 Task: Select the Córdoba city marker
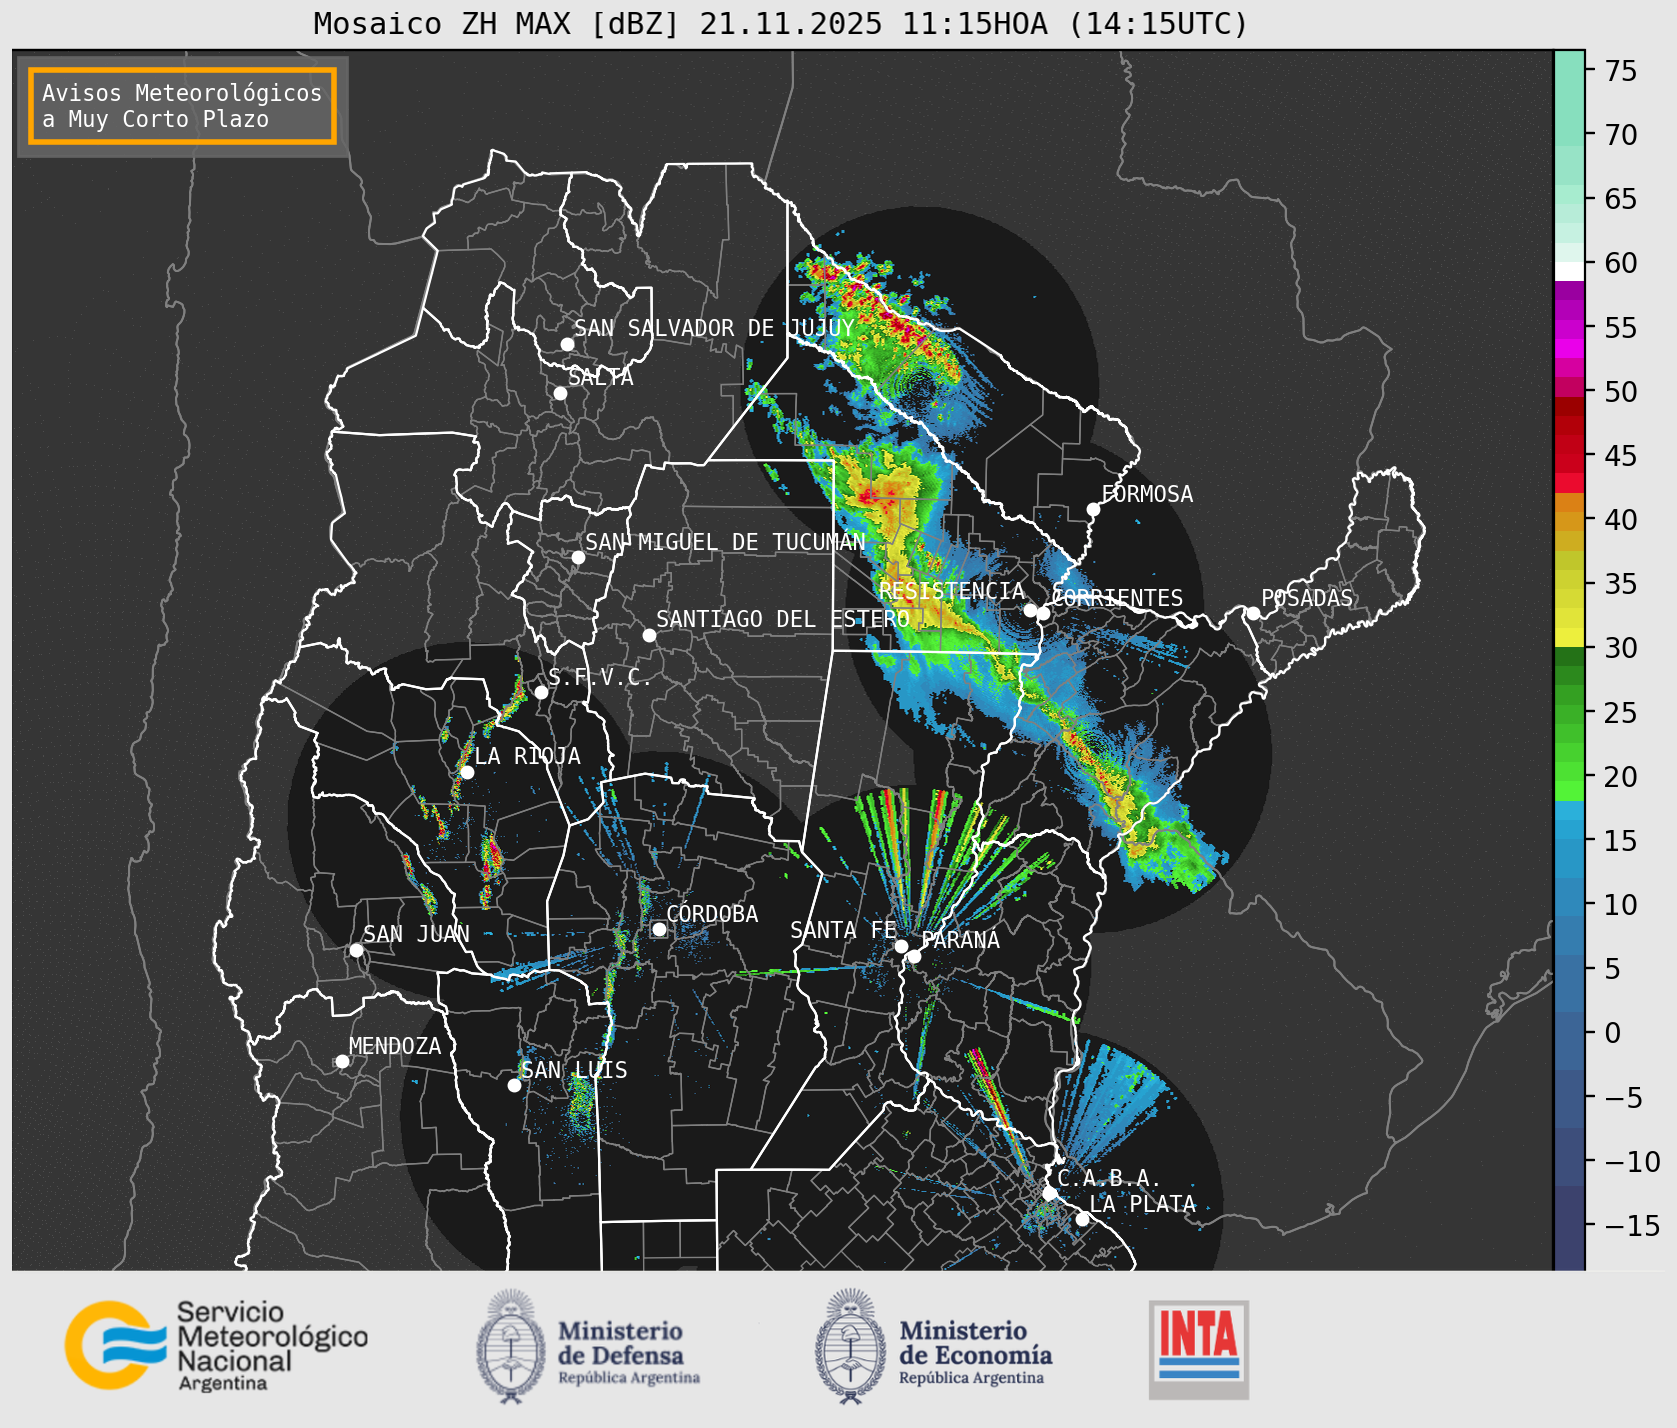coord(659,929)
